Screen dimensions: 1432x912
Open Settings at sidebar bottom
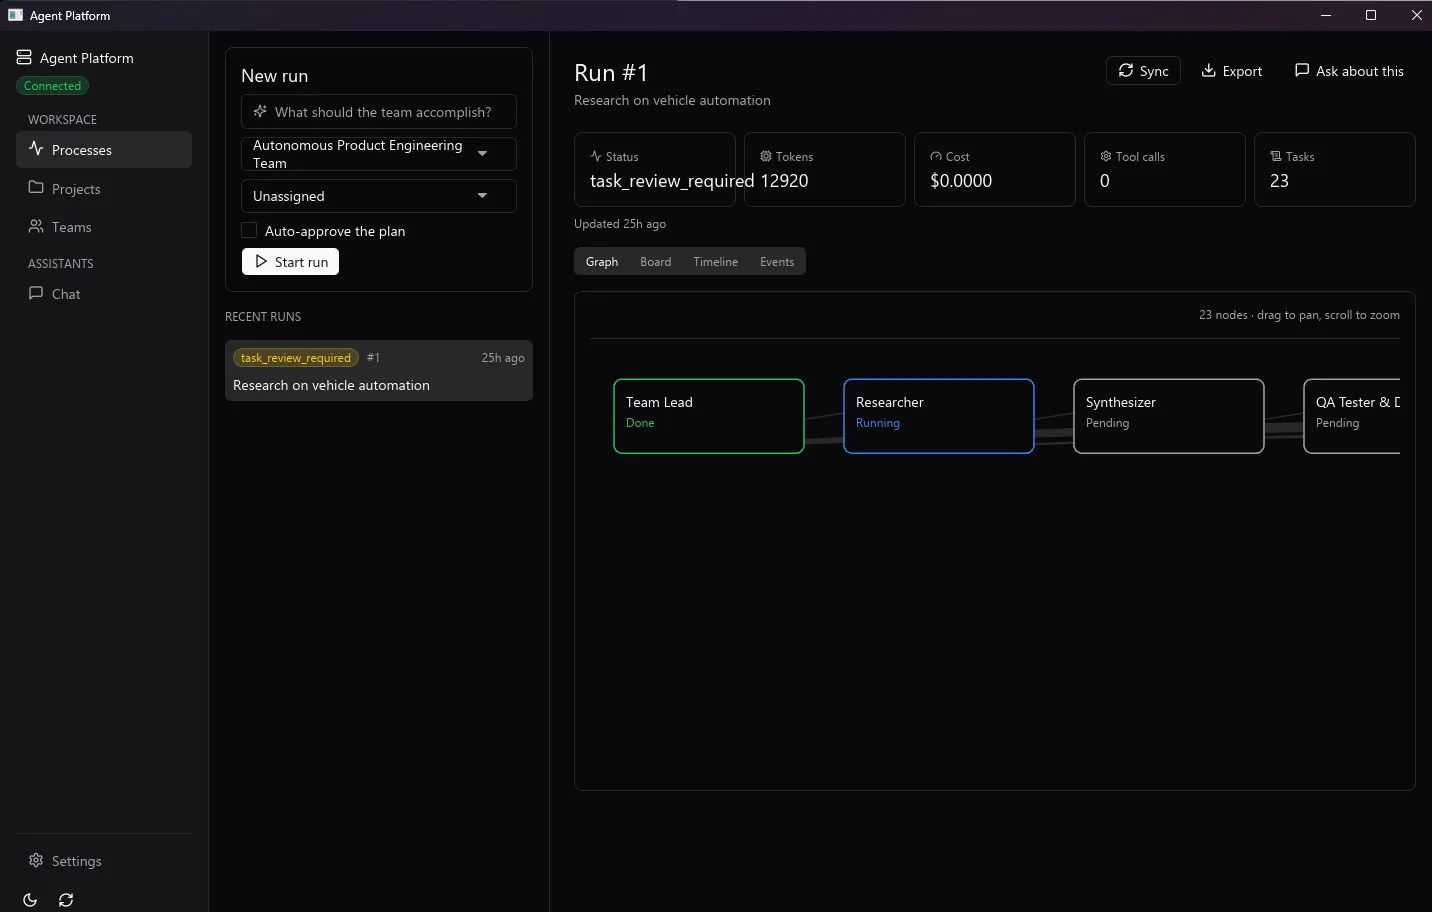[x=104, y=861]
